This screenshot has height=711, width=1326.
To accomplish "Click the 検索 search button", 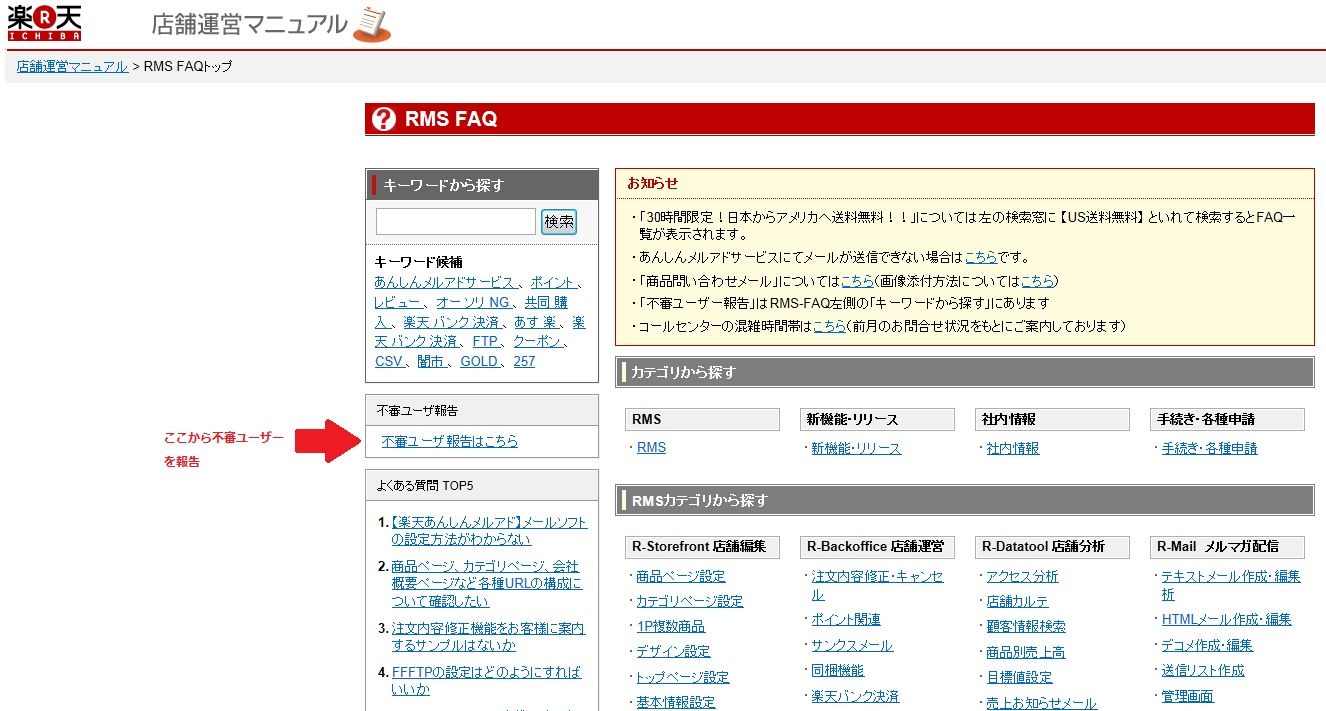I will pos(559,221).
